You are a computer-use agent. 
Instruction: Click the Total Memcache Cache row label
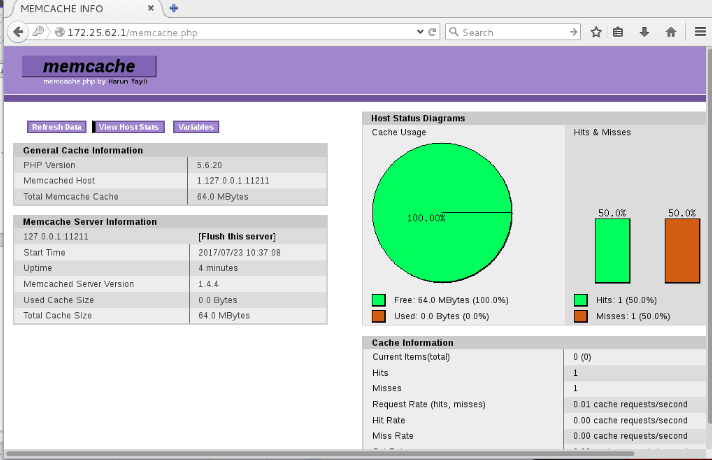click(71, 197)
